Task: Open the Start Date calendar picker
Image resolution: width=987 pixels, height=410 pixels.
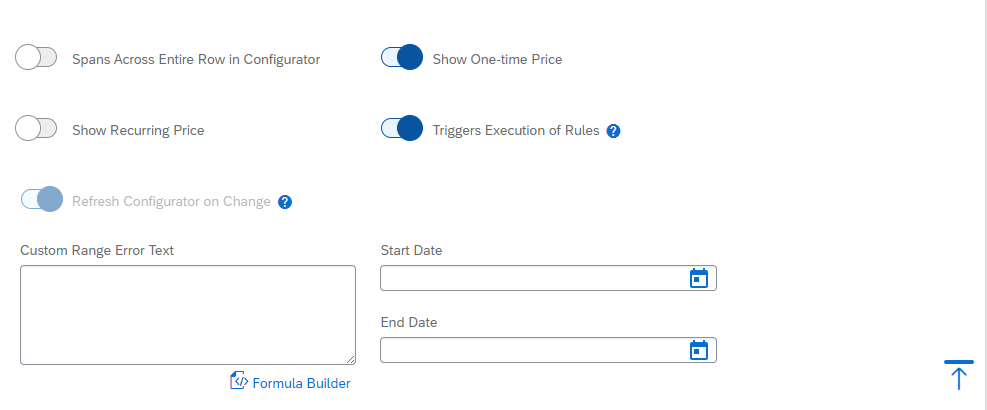Action: coord(699,278)
